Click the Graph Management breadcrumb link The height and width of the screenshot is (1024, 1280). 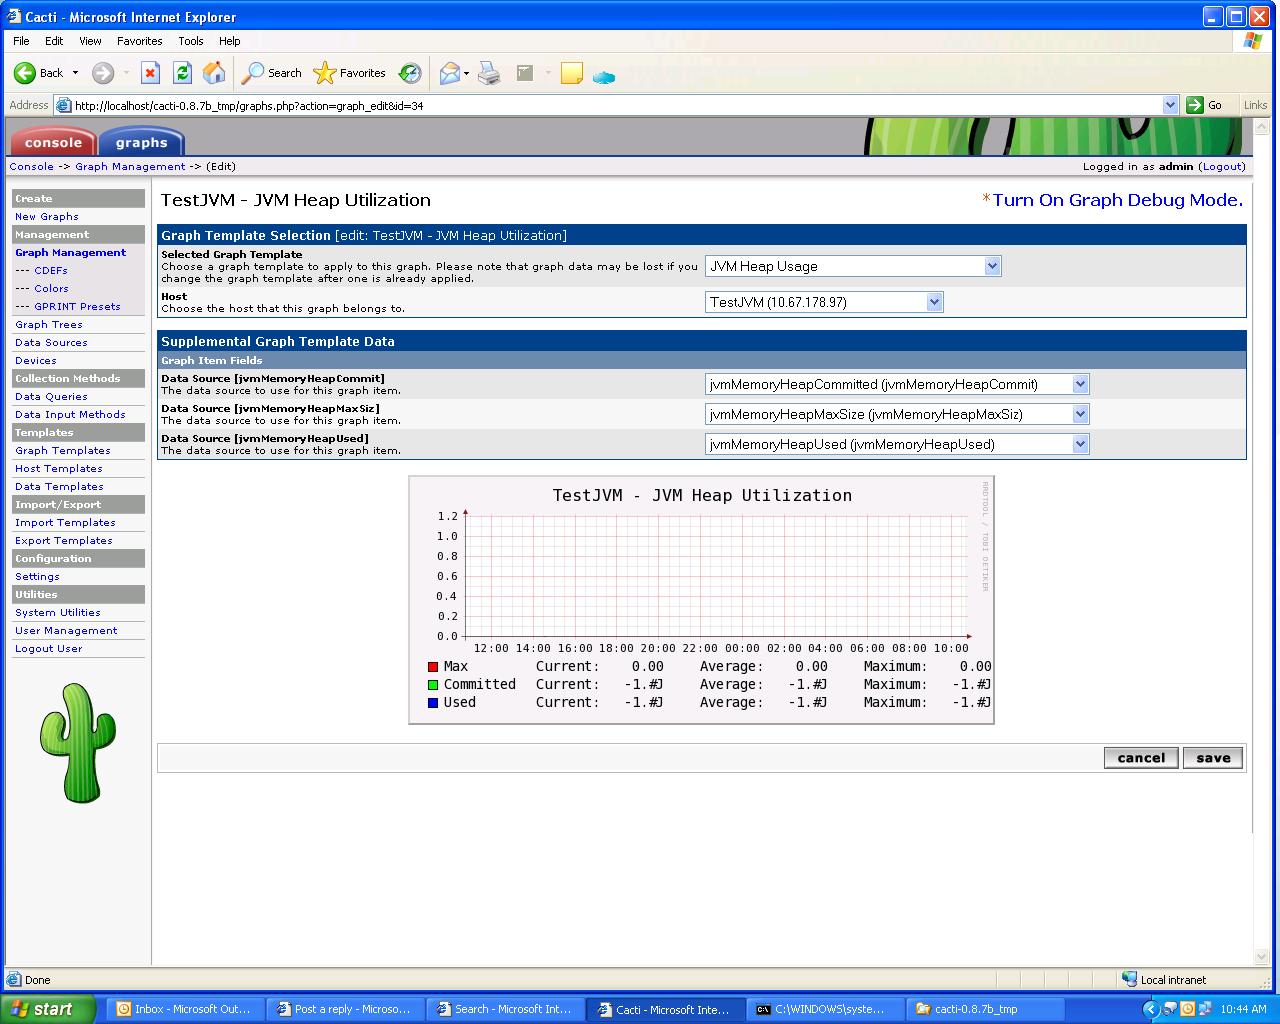(130, 167)
